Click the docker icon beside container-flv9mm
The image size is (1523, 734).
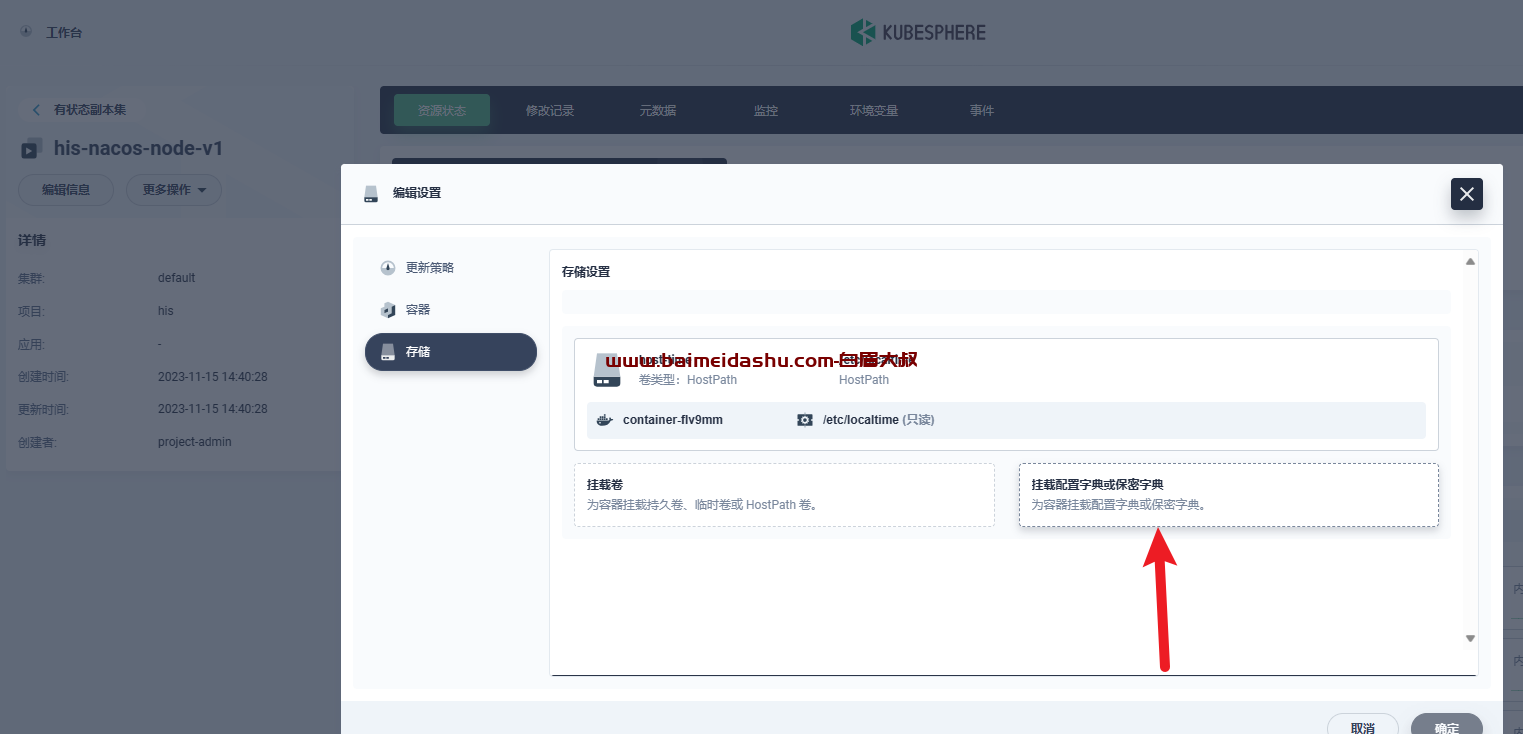click(x=604, y=420)
